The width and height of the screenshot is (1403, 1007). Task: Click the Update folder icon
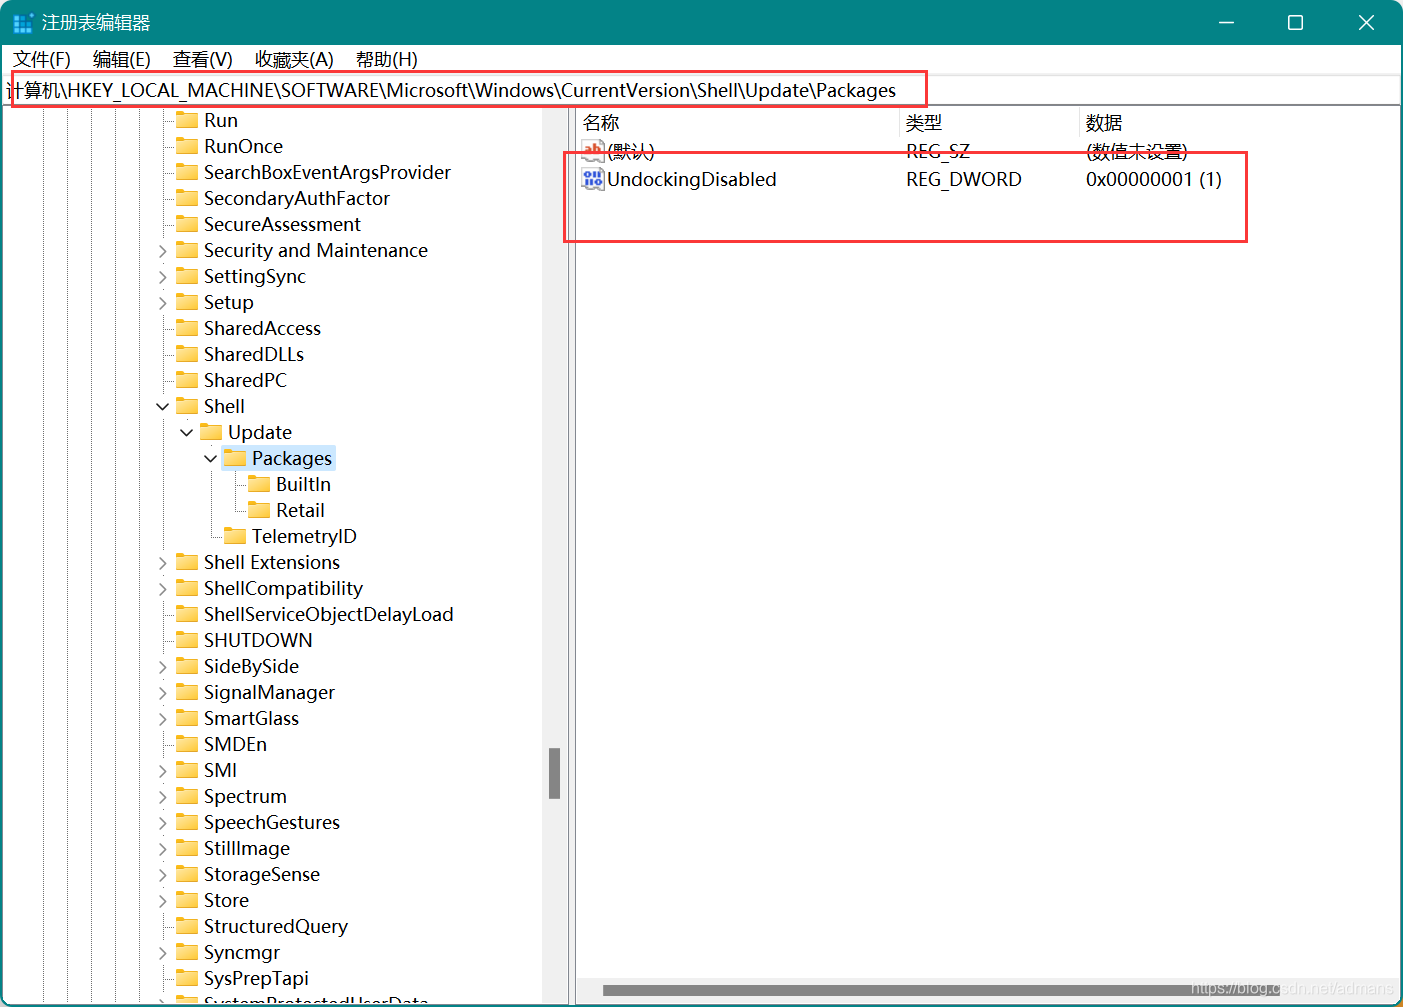[211, 432]
